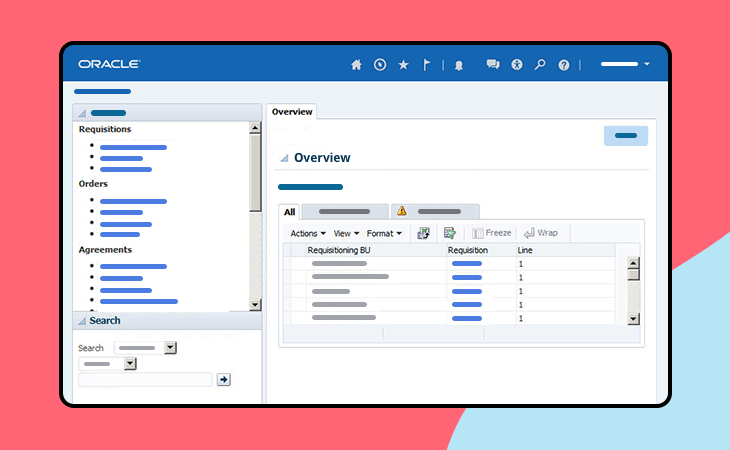The image size is (730, 450).
Task: Open the second search criteria dropdown
Action: coord(130,363)
